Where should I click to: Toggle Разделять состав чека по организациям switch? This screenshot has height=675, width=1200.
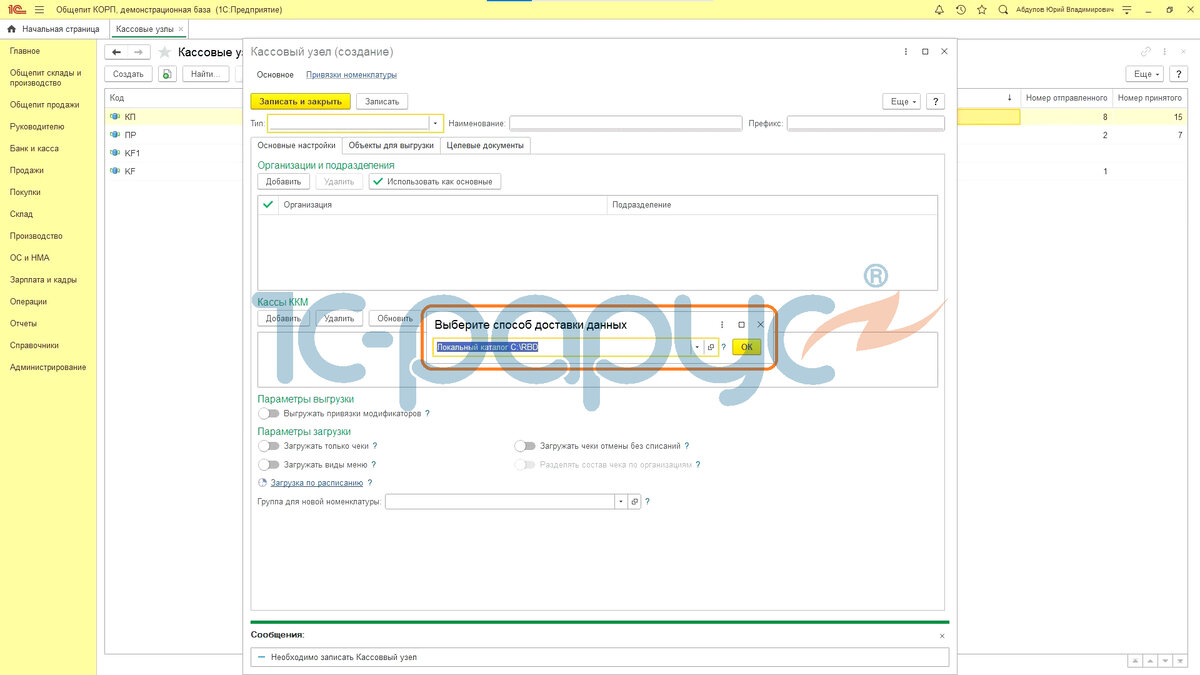[x=524, y=465]
